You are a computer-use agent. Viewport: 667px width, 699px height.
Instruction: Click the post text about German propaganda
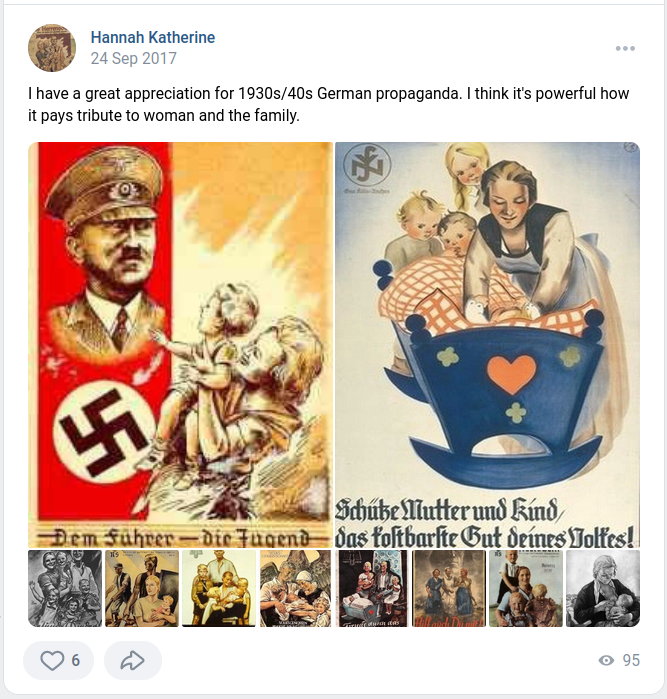coord(329,104)
